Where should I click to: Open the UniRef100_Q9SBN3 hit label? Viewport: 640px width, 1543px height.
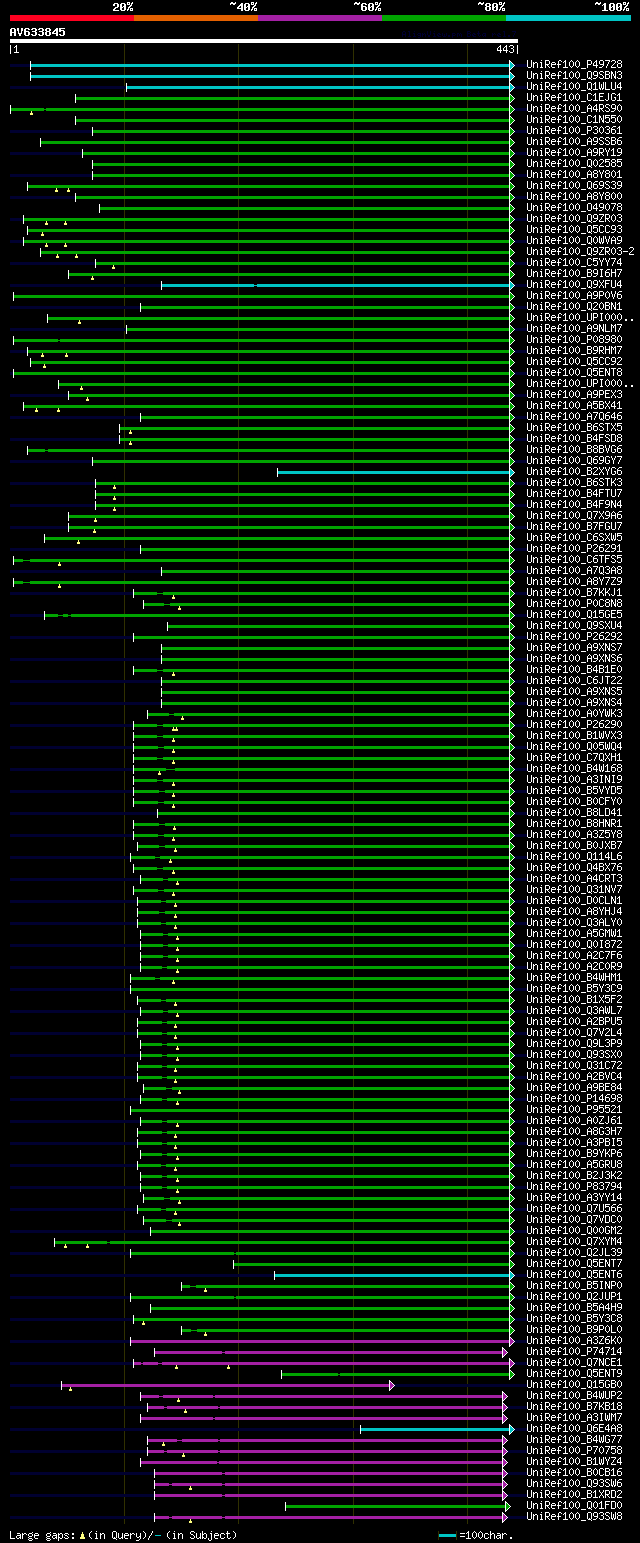point(574,76)
